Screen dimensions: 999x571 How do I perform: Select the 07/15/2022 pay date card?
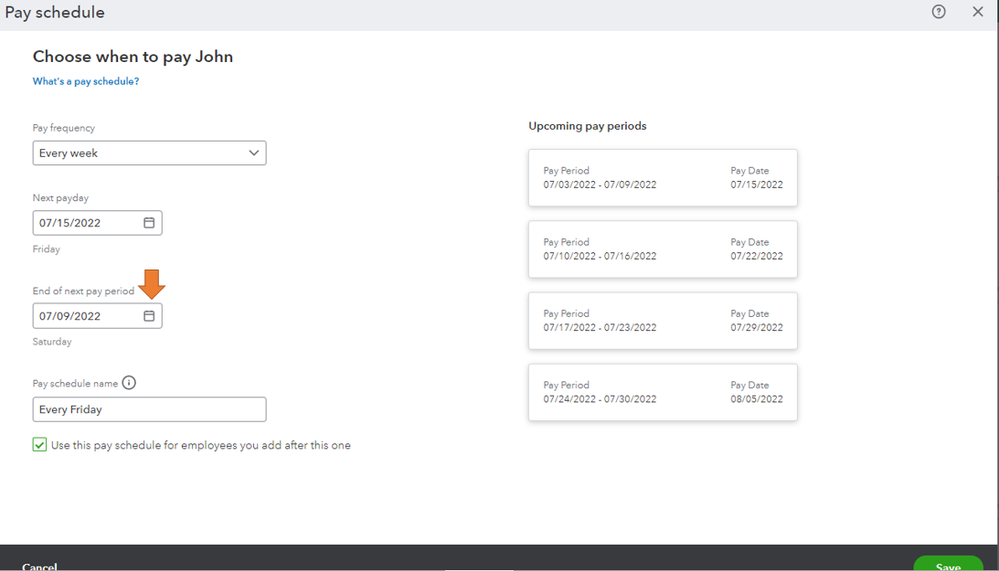click(x=662, y=178)
